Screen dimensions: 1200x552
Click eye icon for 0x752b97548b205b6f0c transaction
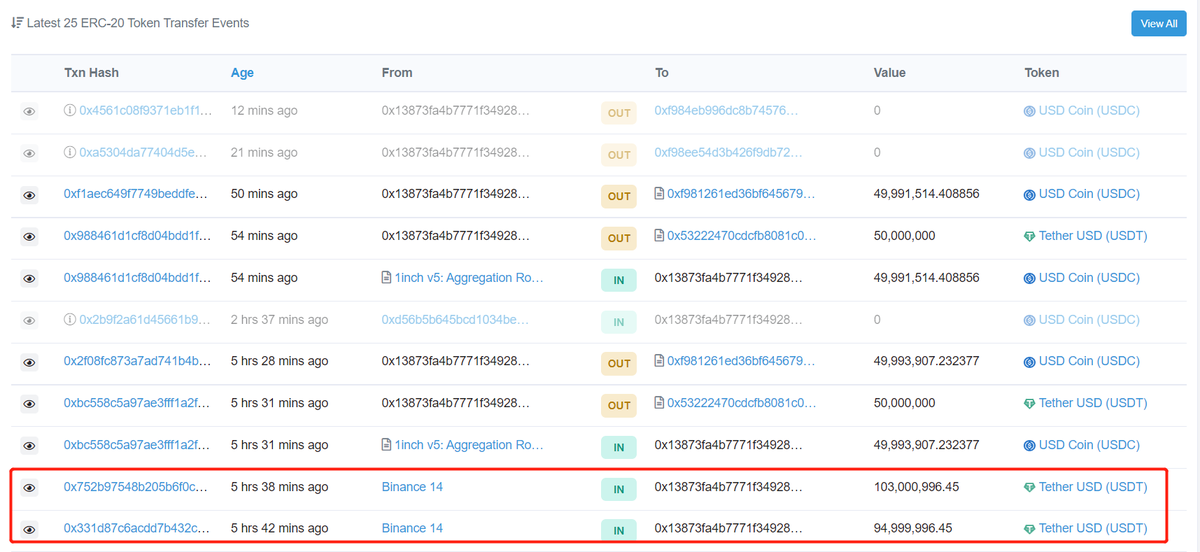(30, 487)
